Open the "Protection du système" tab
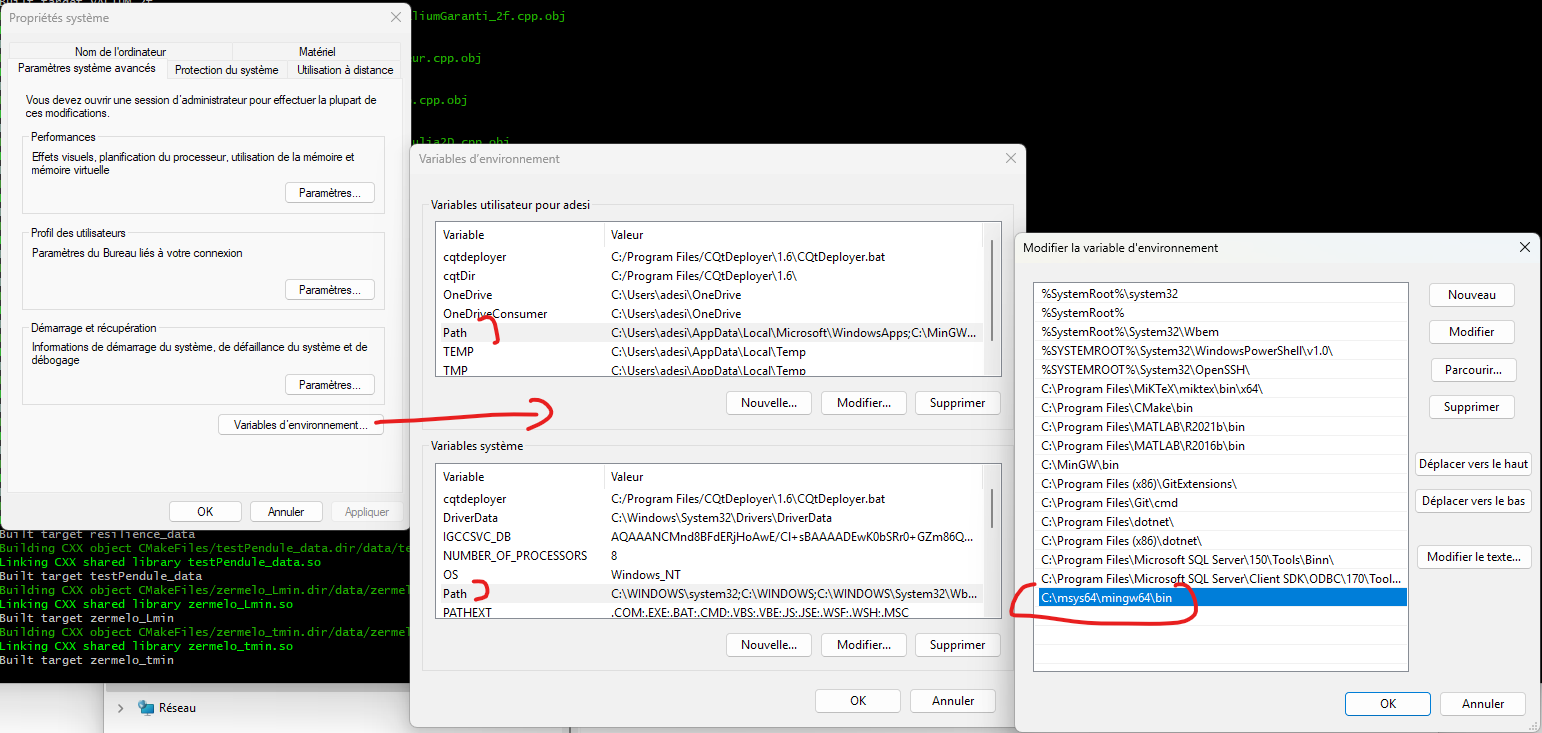The width and height of the screenshot is (1542, 733). (x=225, y=70)
